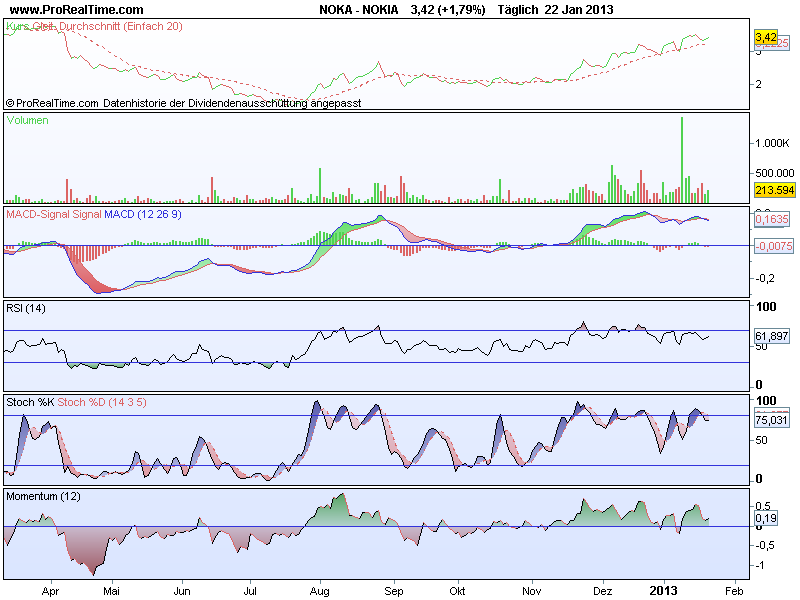
Task: Click the Mai label on the time axis
Action: [111, 591]
